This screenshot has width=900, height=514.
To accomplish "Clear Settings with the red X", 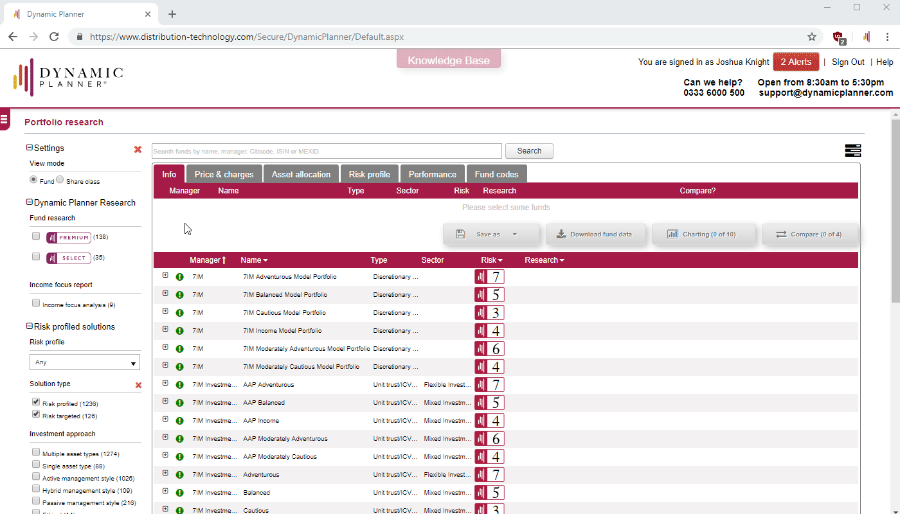I will (x=138, y=149).
